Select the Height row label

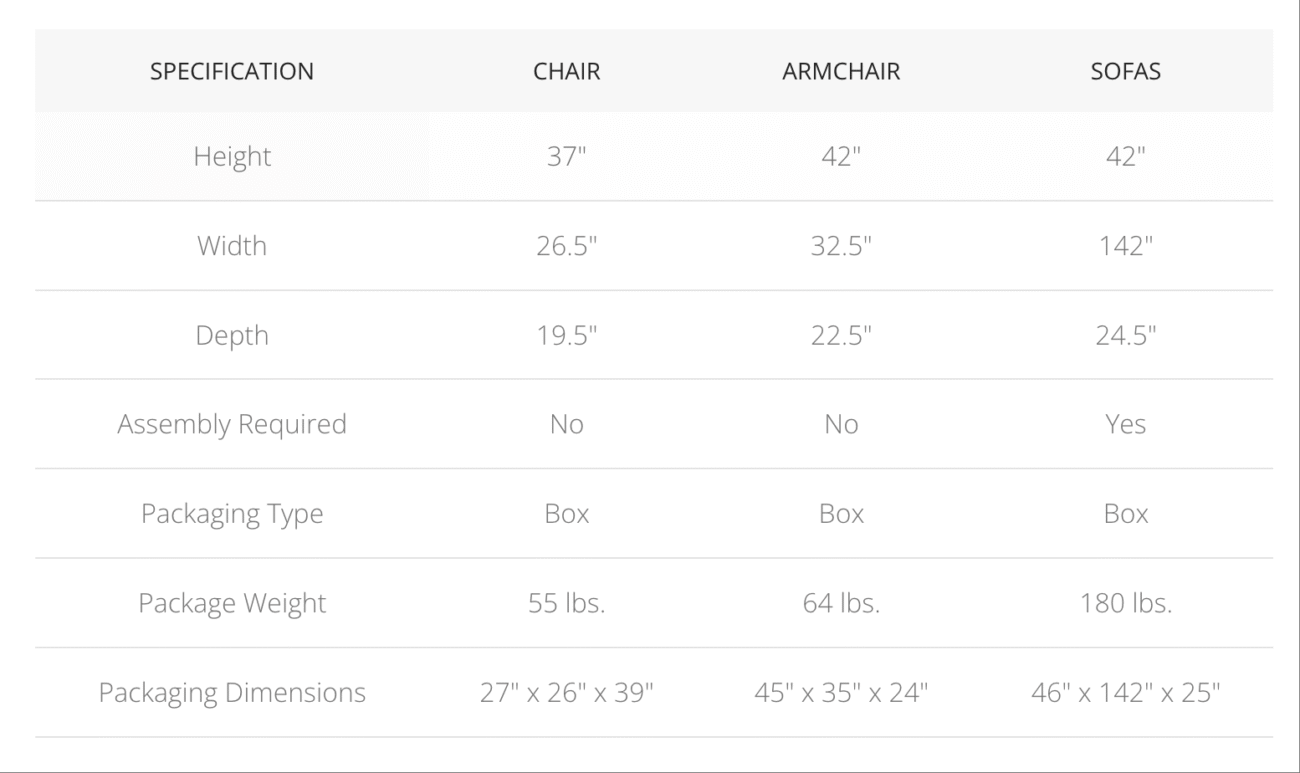tap(232, 157)
